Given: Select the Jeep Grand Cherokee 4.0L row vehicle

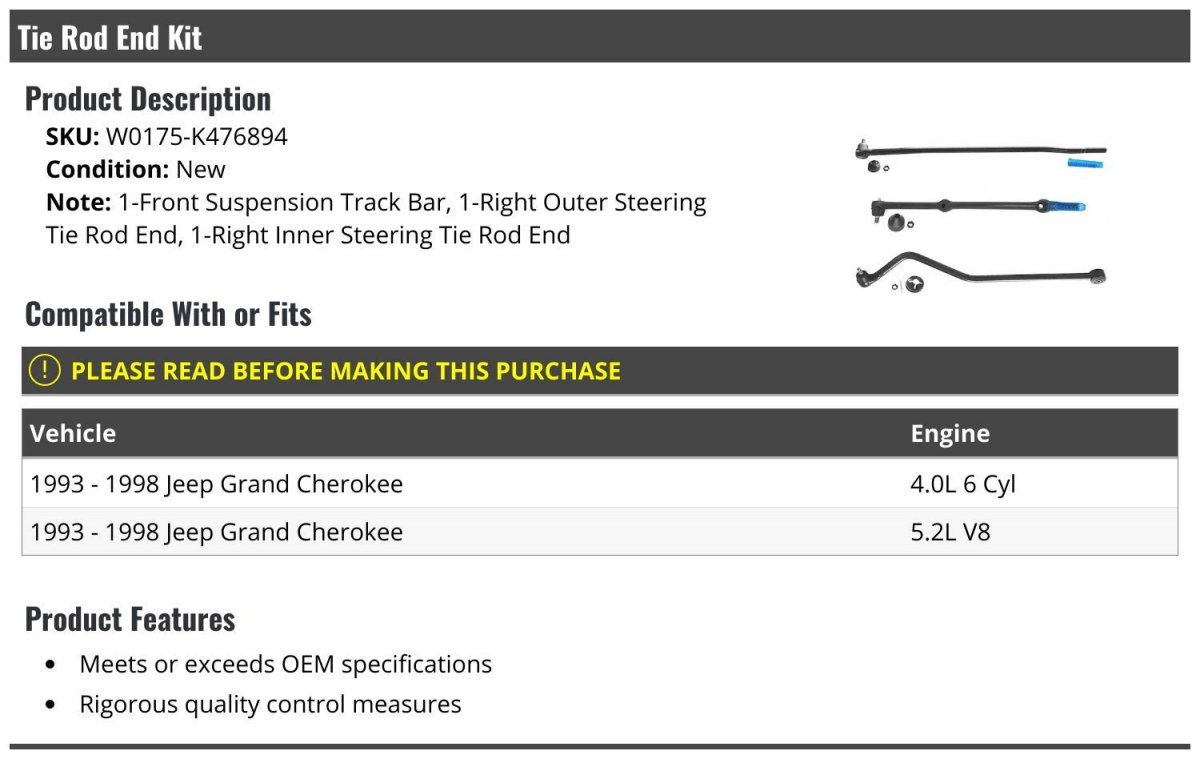Looking at the screenshot, I should (217, 484).
